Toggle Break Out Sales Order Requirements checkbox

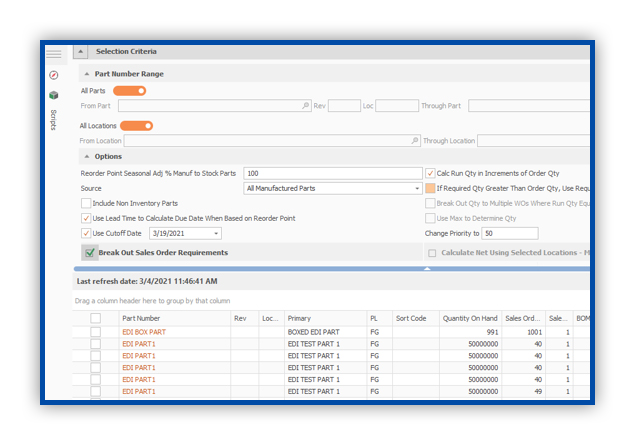(x=89, y=253)
